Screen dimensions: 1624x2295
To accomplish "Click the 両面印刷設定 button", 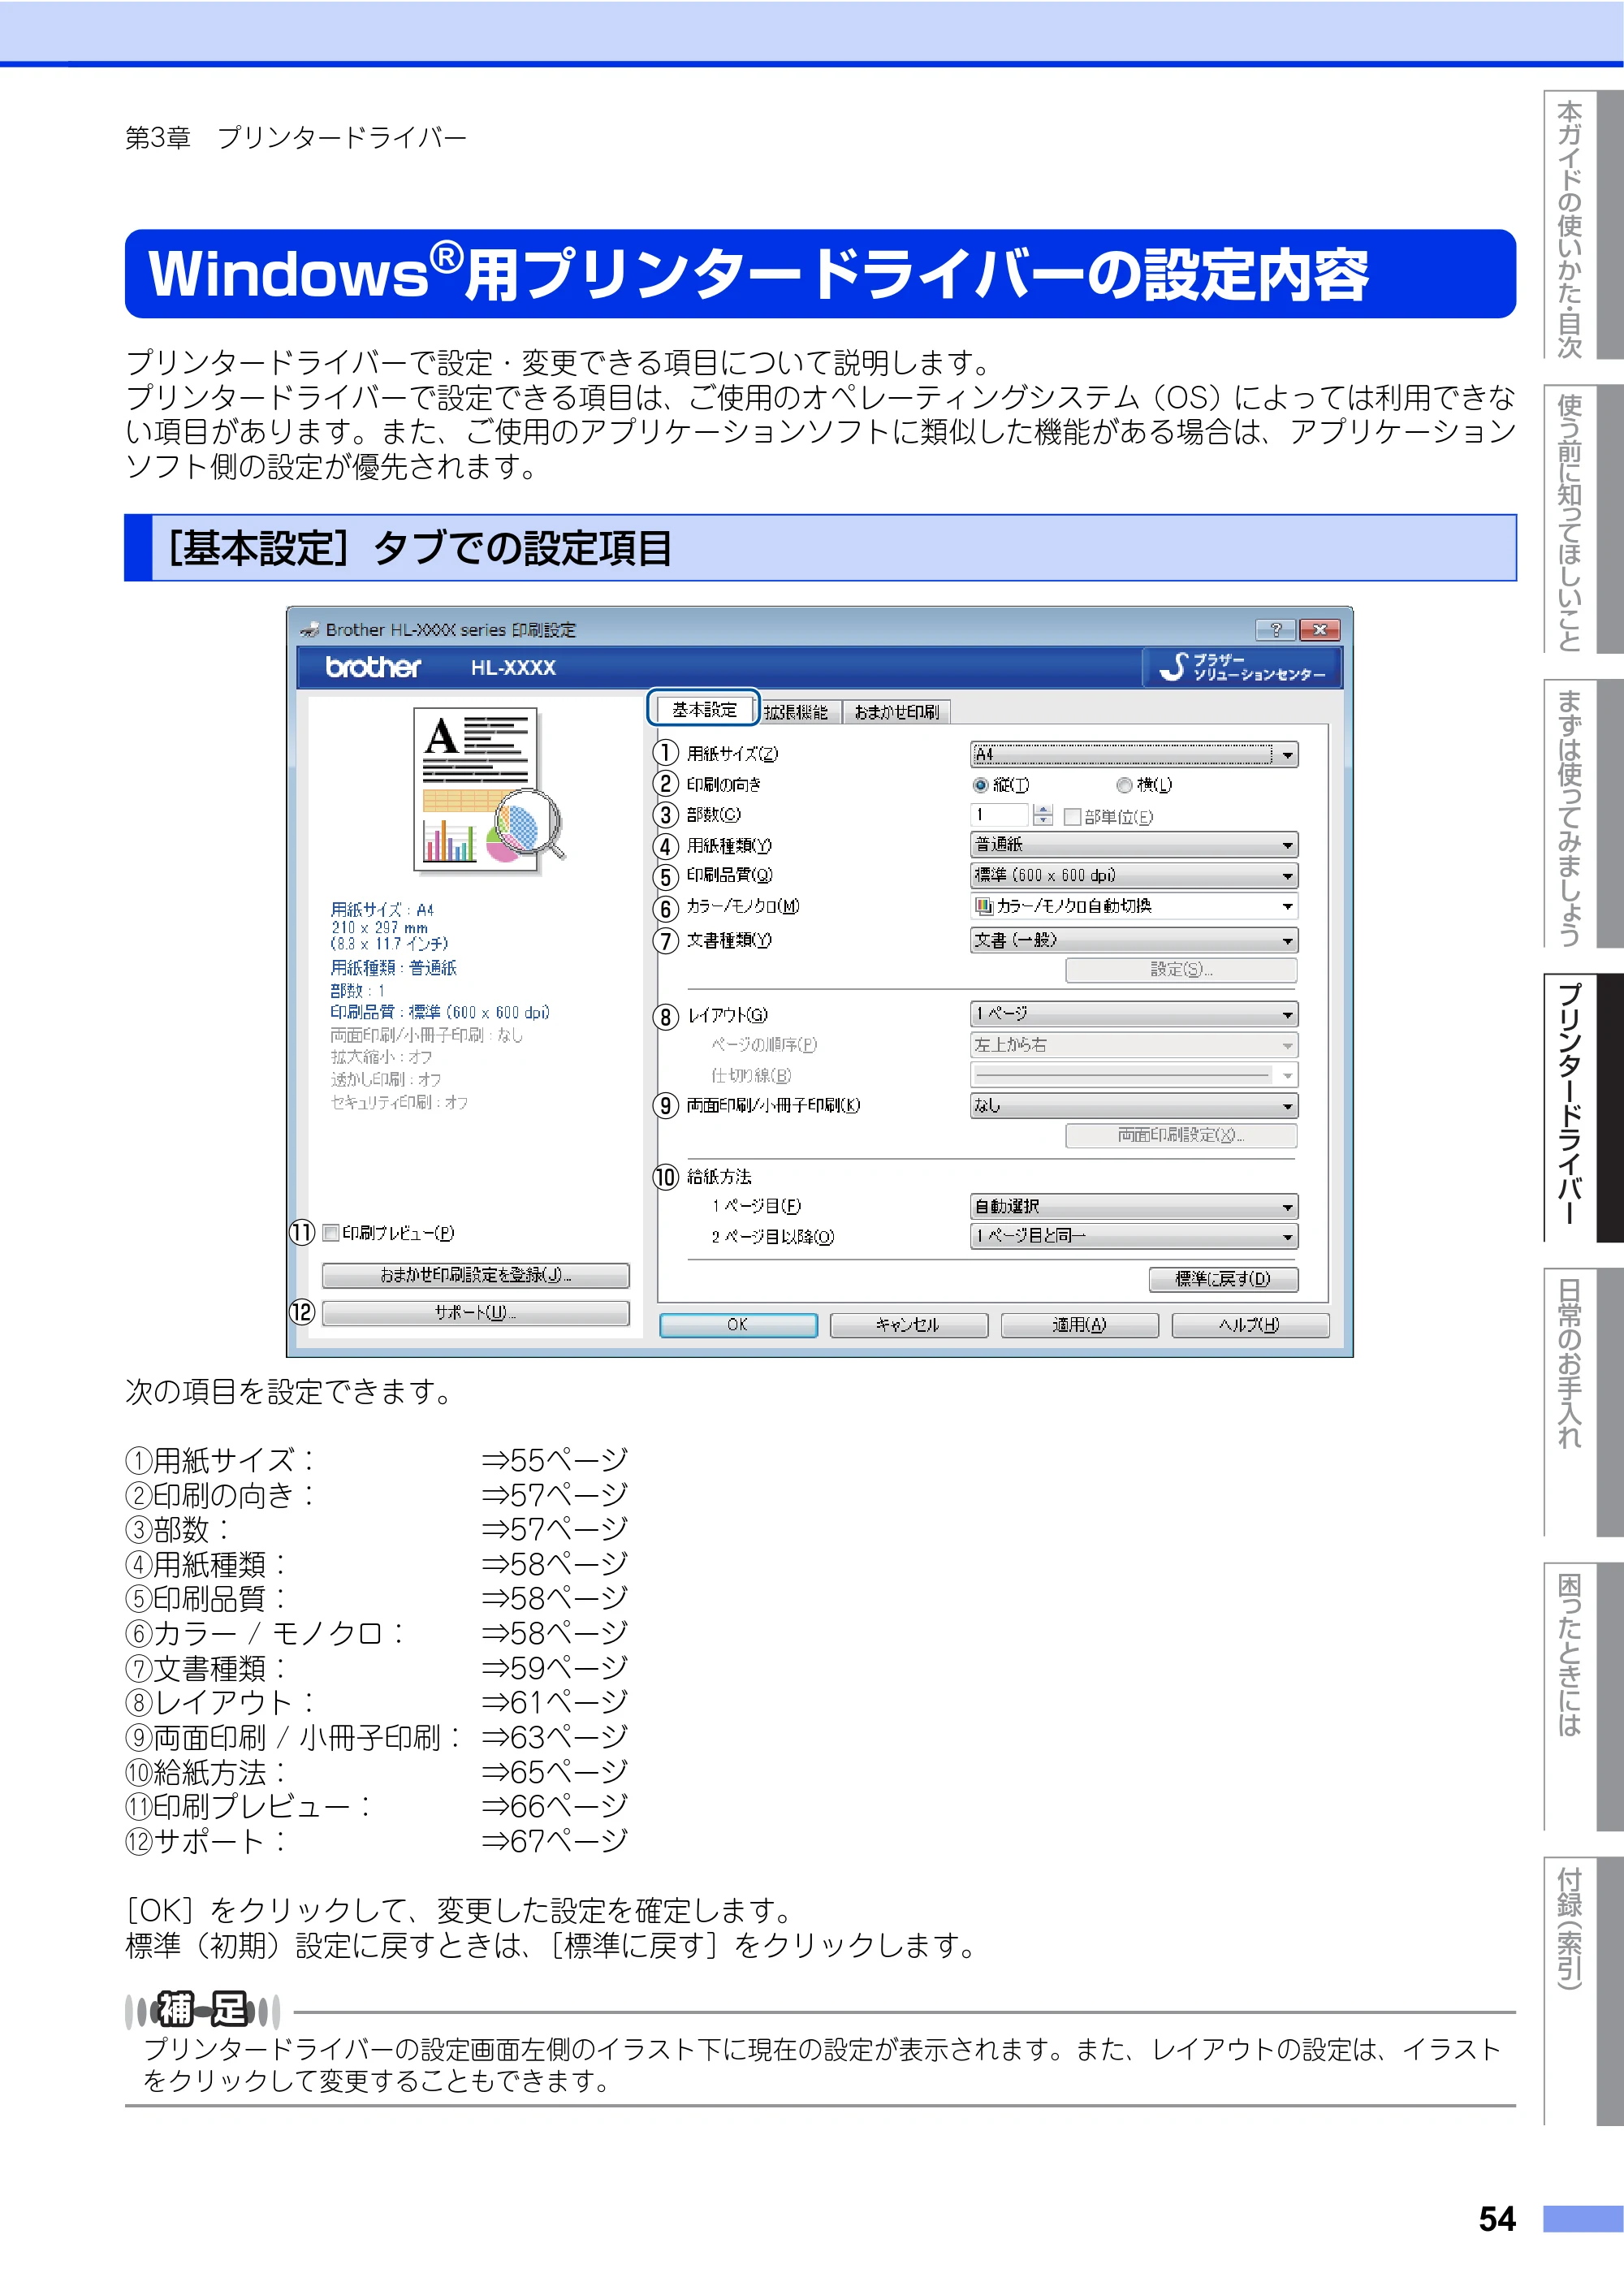I will pyautogui.click(x=1181, y=1135).
